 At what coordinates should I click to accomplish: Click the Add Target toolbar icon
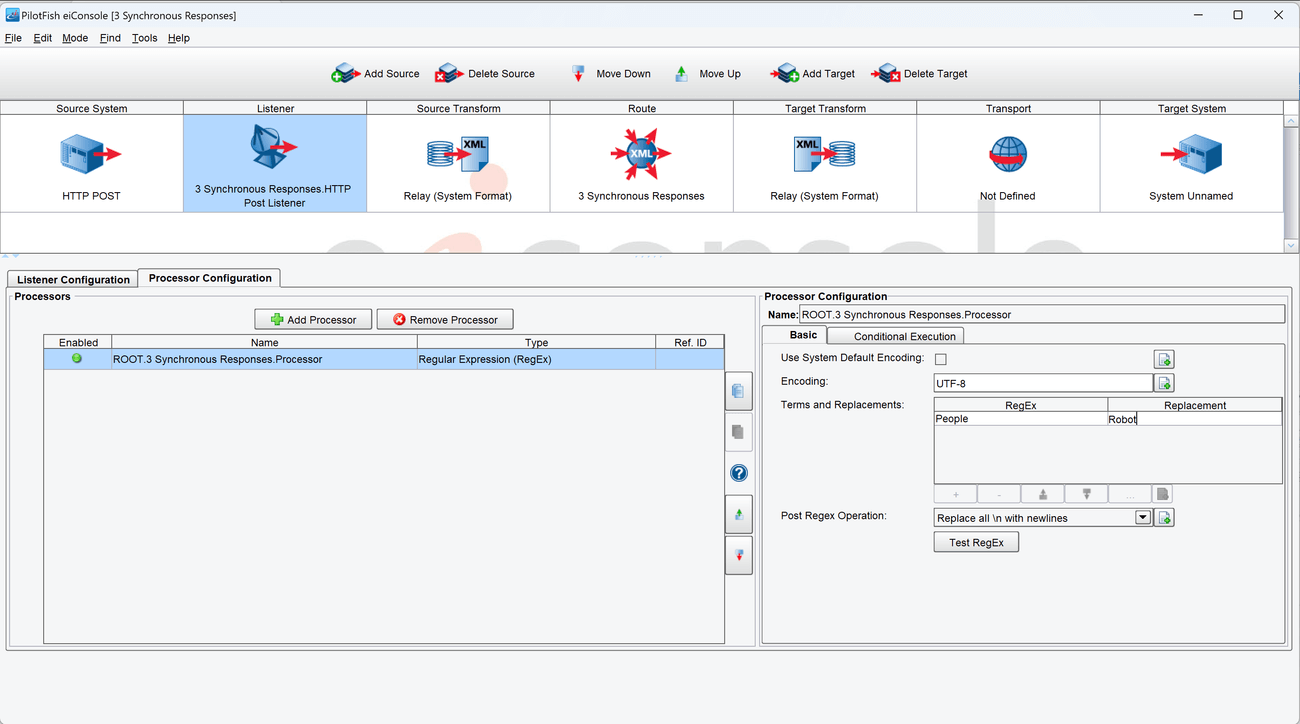784,73
